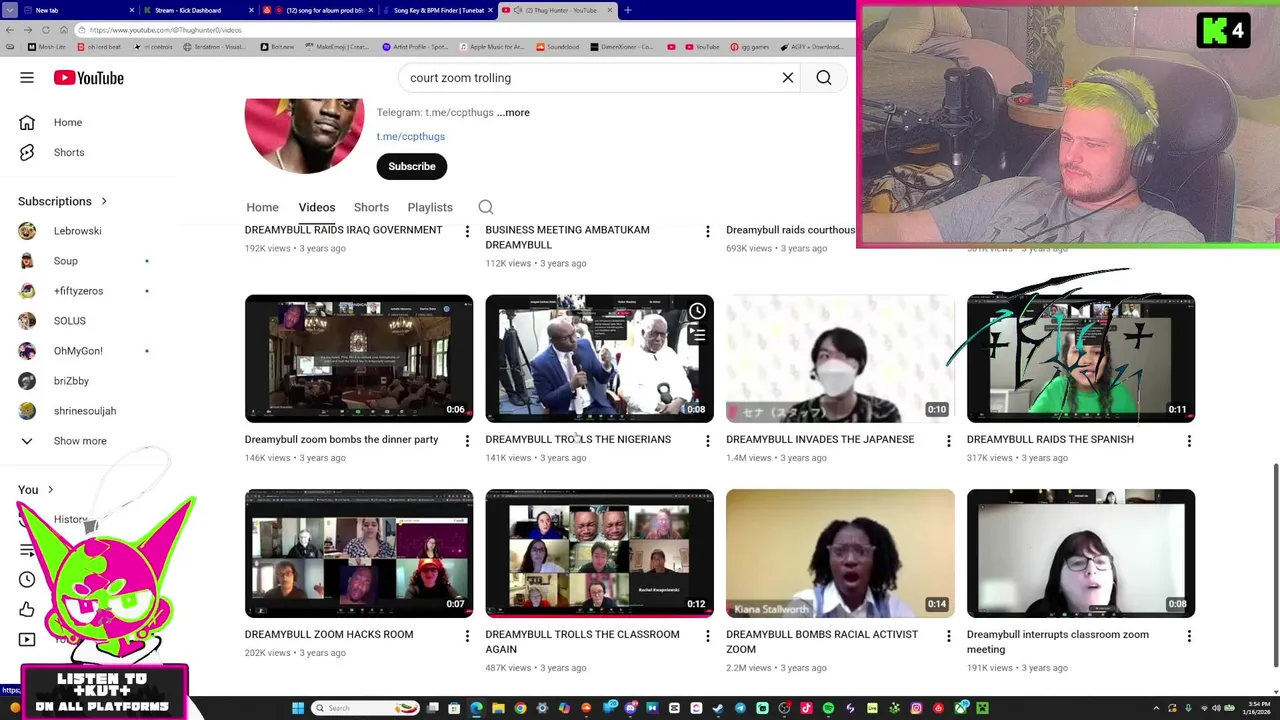The width and height of the screenshot is (1280, 720).
Task: Open channel Playlists tab
Action: click(430, 207)
